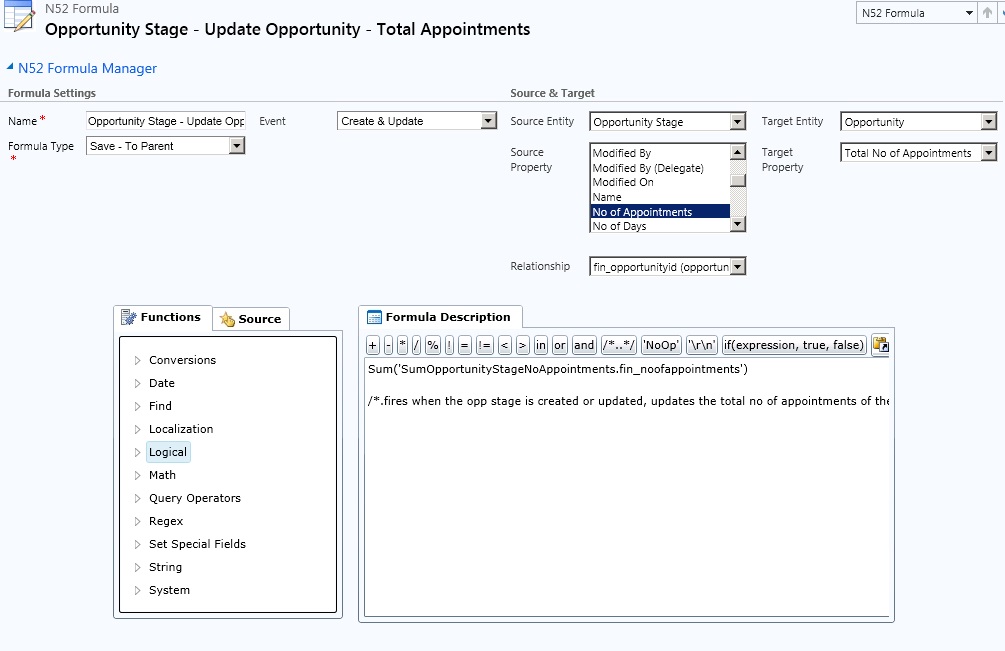Insert the if(expression, true, false) template

[794, 345]
